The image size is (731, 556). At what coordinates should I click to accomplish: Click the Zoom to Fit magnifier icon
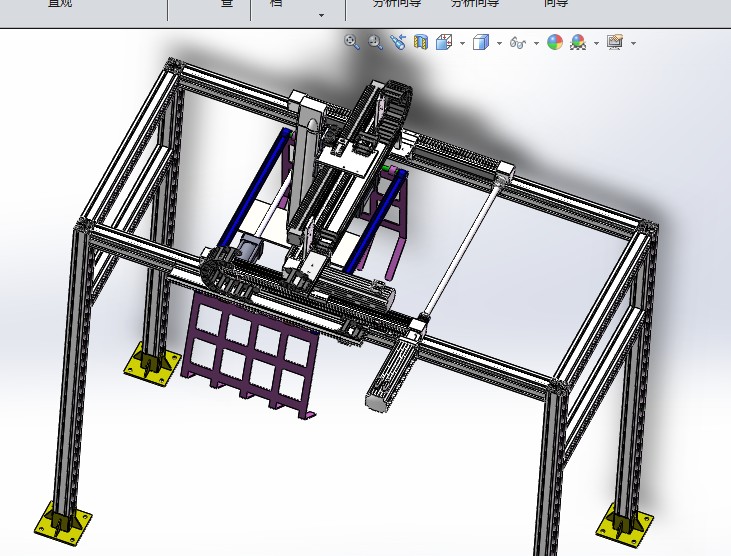[352, 42]
